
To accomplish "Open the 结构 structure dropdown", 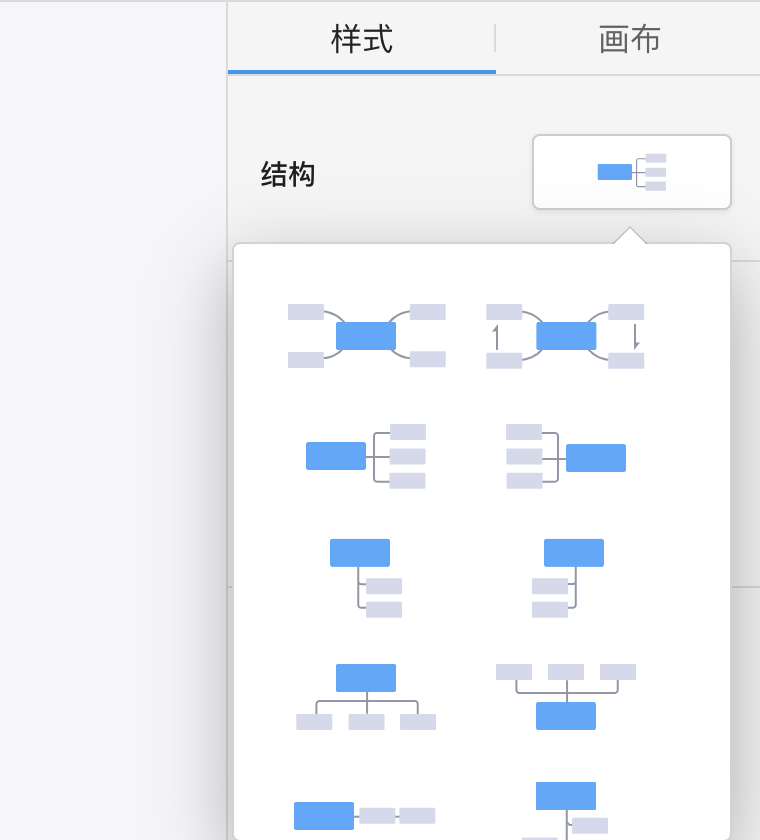I will tap(631, 172).
